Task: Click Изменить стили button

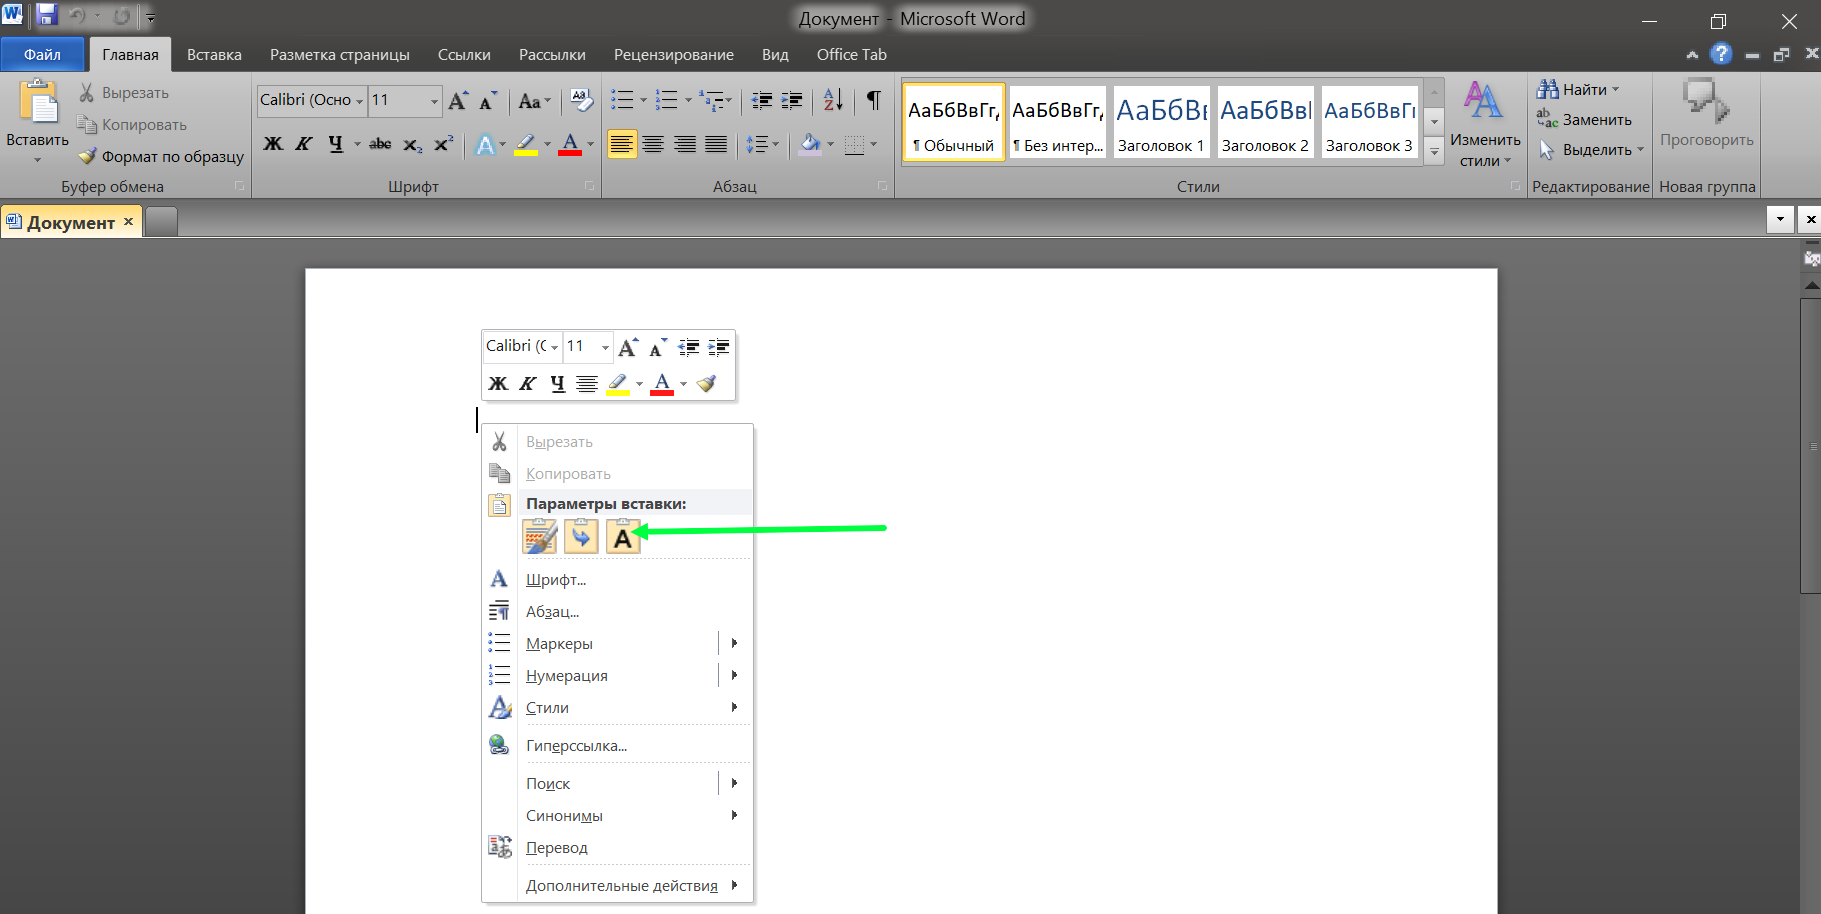Action: coord(1485,124)
